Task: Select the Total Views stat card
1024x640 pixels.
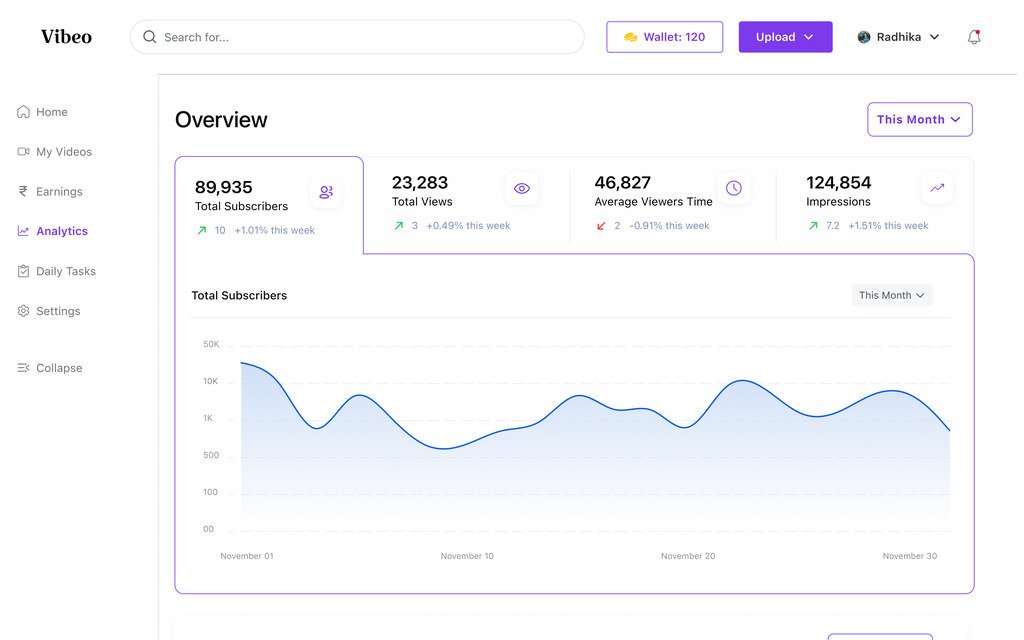Action: [x=466, y=203]
